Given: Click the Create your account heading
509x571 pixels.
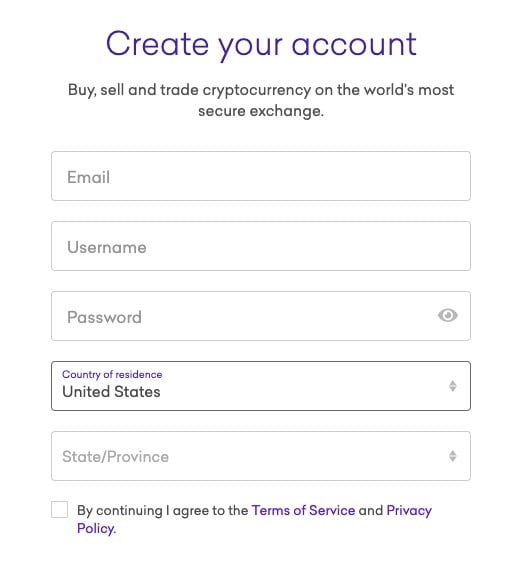Looking at the screenshot, I should (261, 44).
